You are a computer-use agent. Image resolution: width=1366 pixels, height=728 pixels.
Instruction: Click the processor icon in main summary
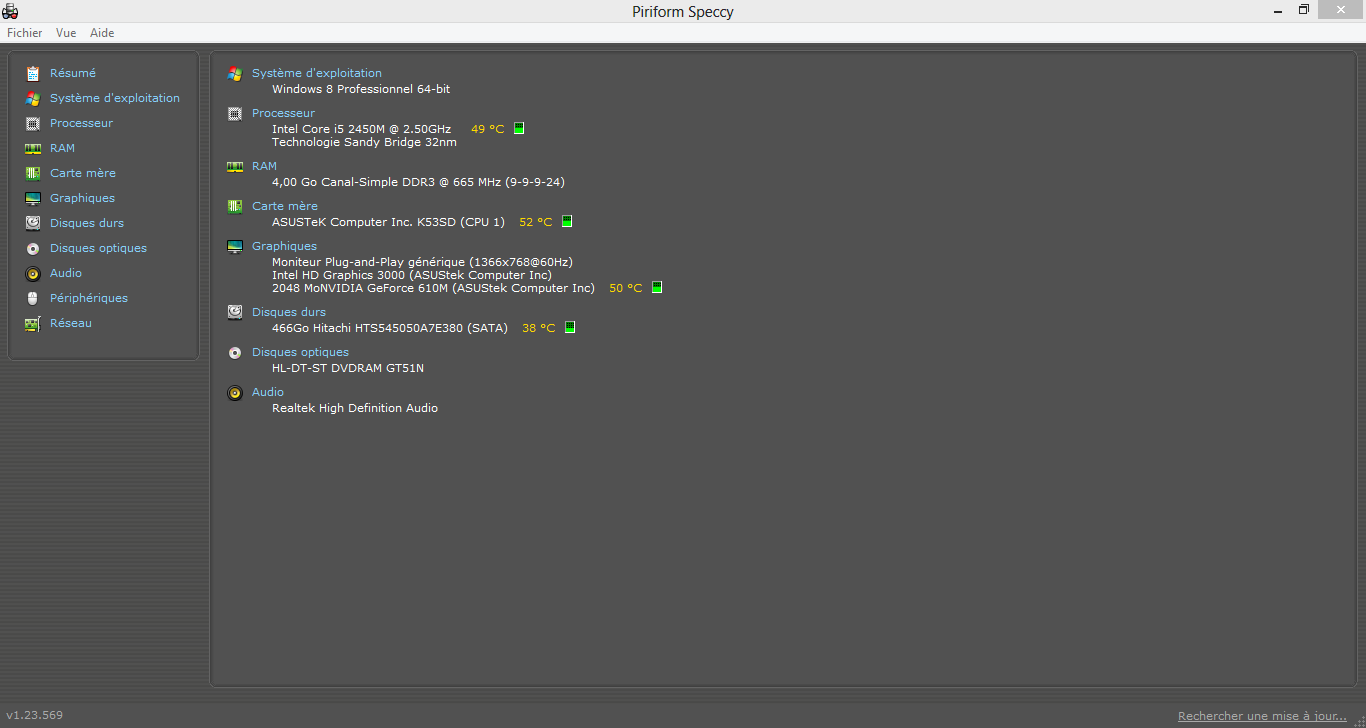(235, 113)
